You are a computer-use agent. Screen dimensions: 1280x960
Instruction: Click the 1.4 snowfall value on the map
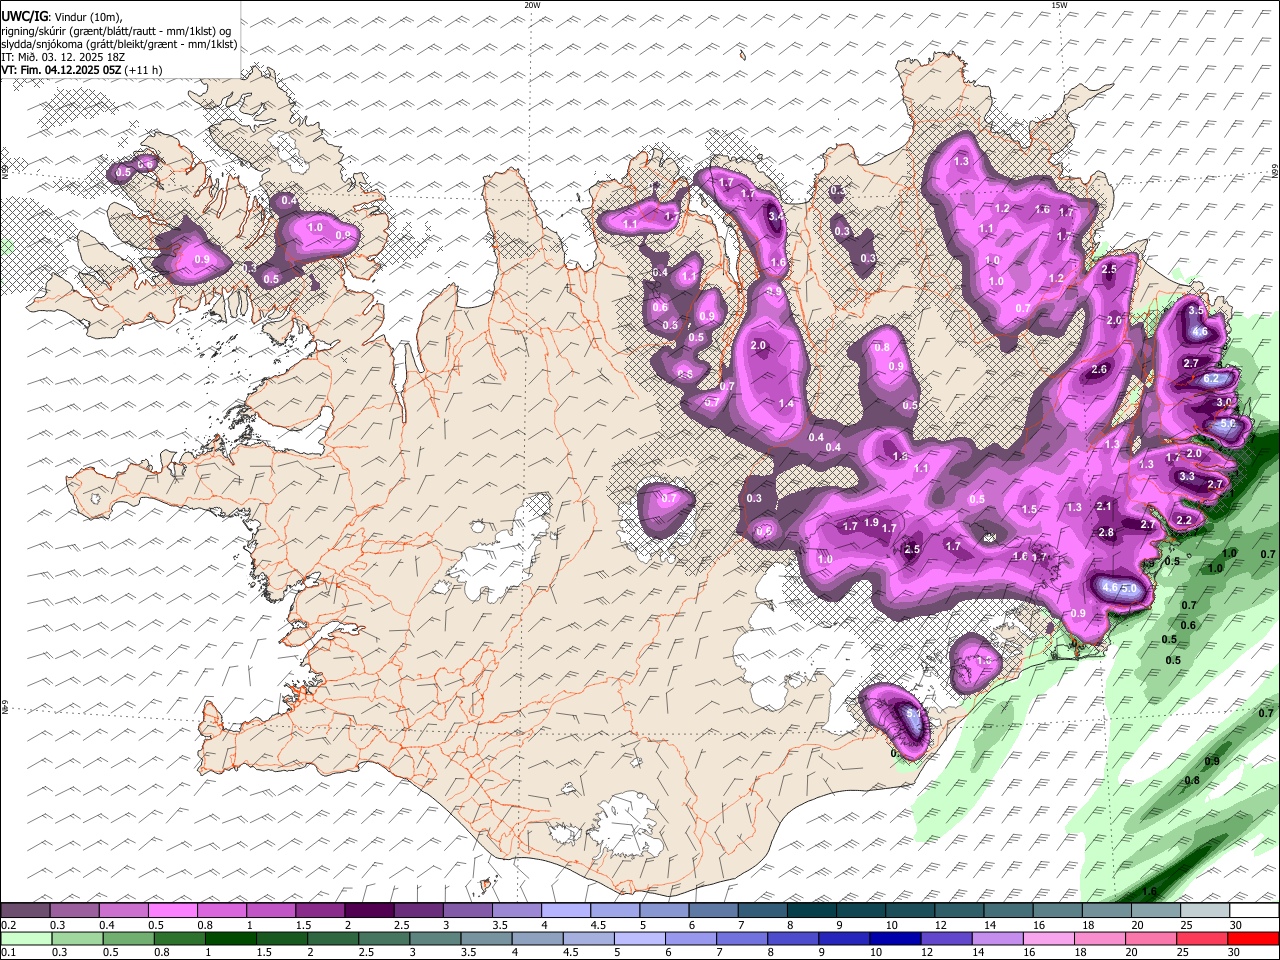click(x=786, y=404)
